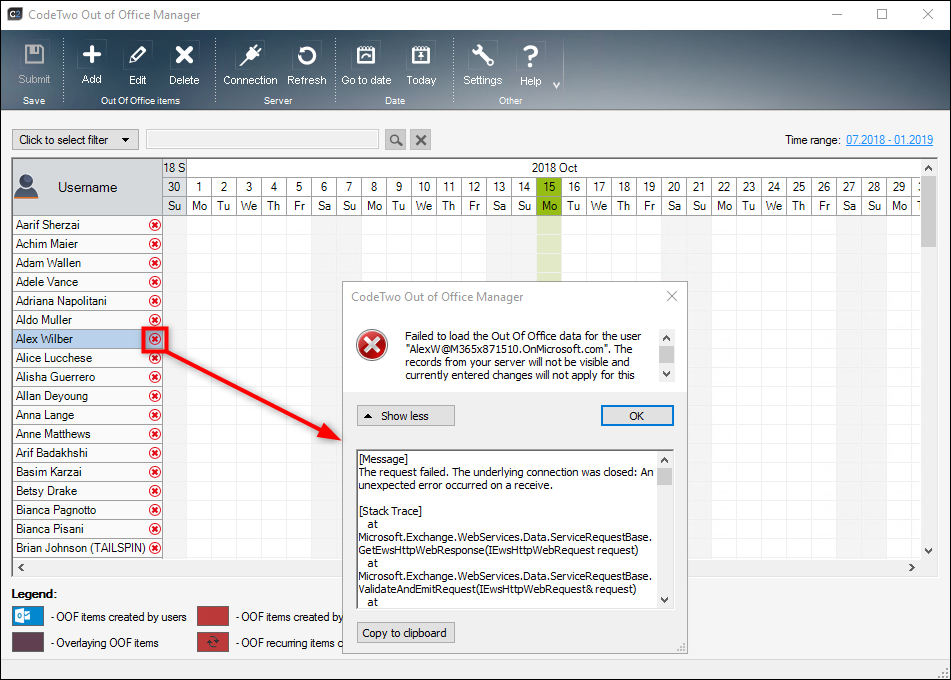The image size is (951, 680).
Task: Click the error icon next to Allan Deyoung
Action: pos(155,396)
